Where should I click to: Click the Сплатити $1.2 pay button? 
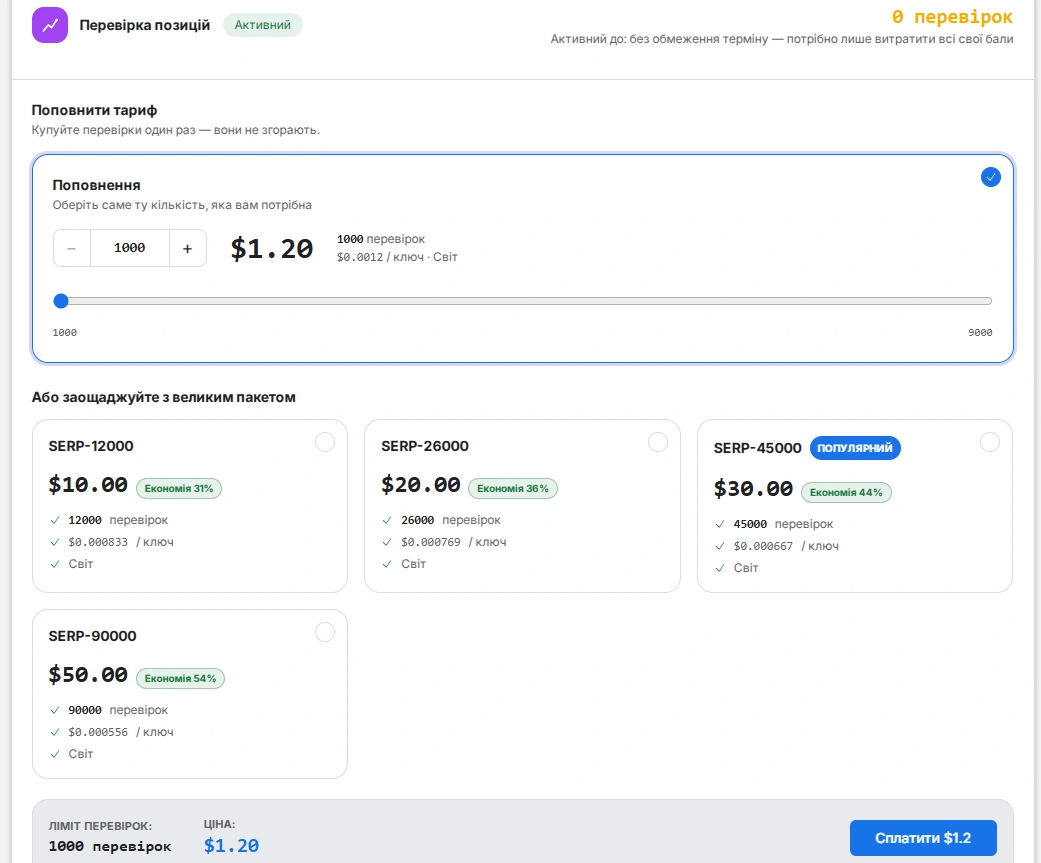click(x=923, y=838)
